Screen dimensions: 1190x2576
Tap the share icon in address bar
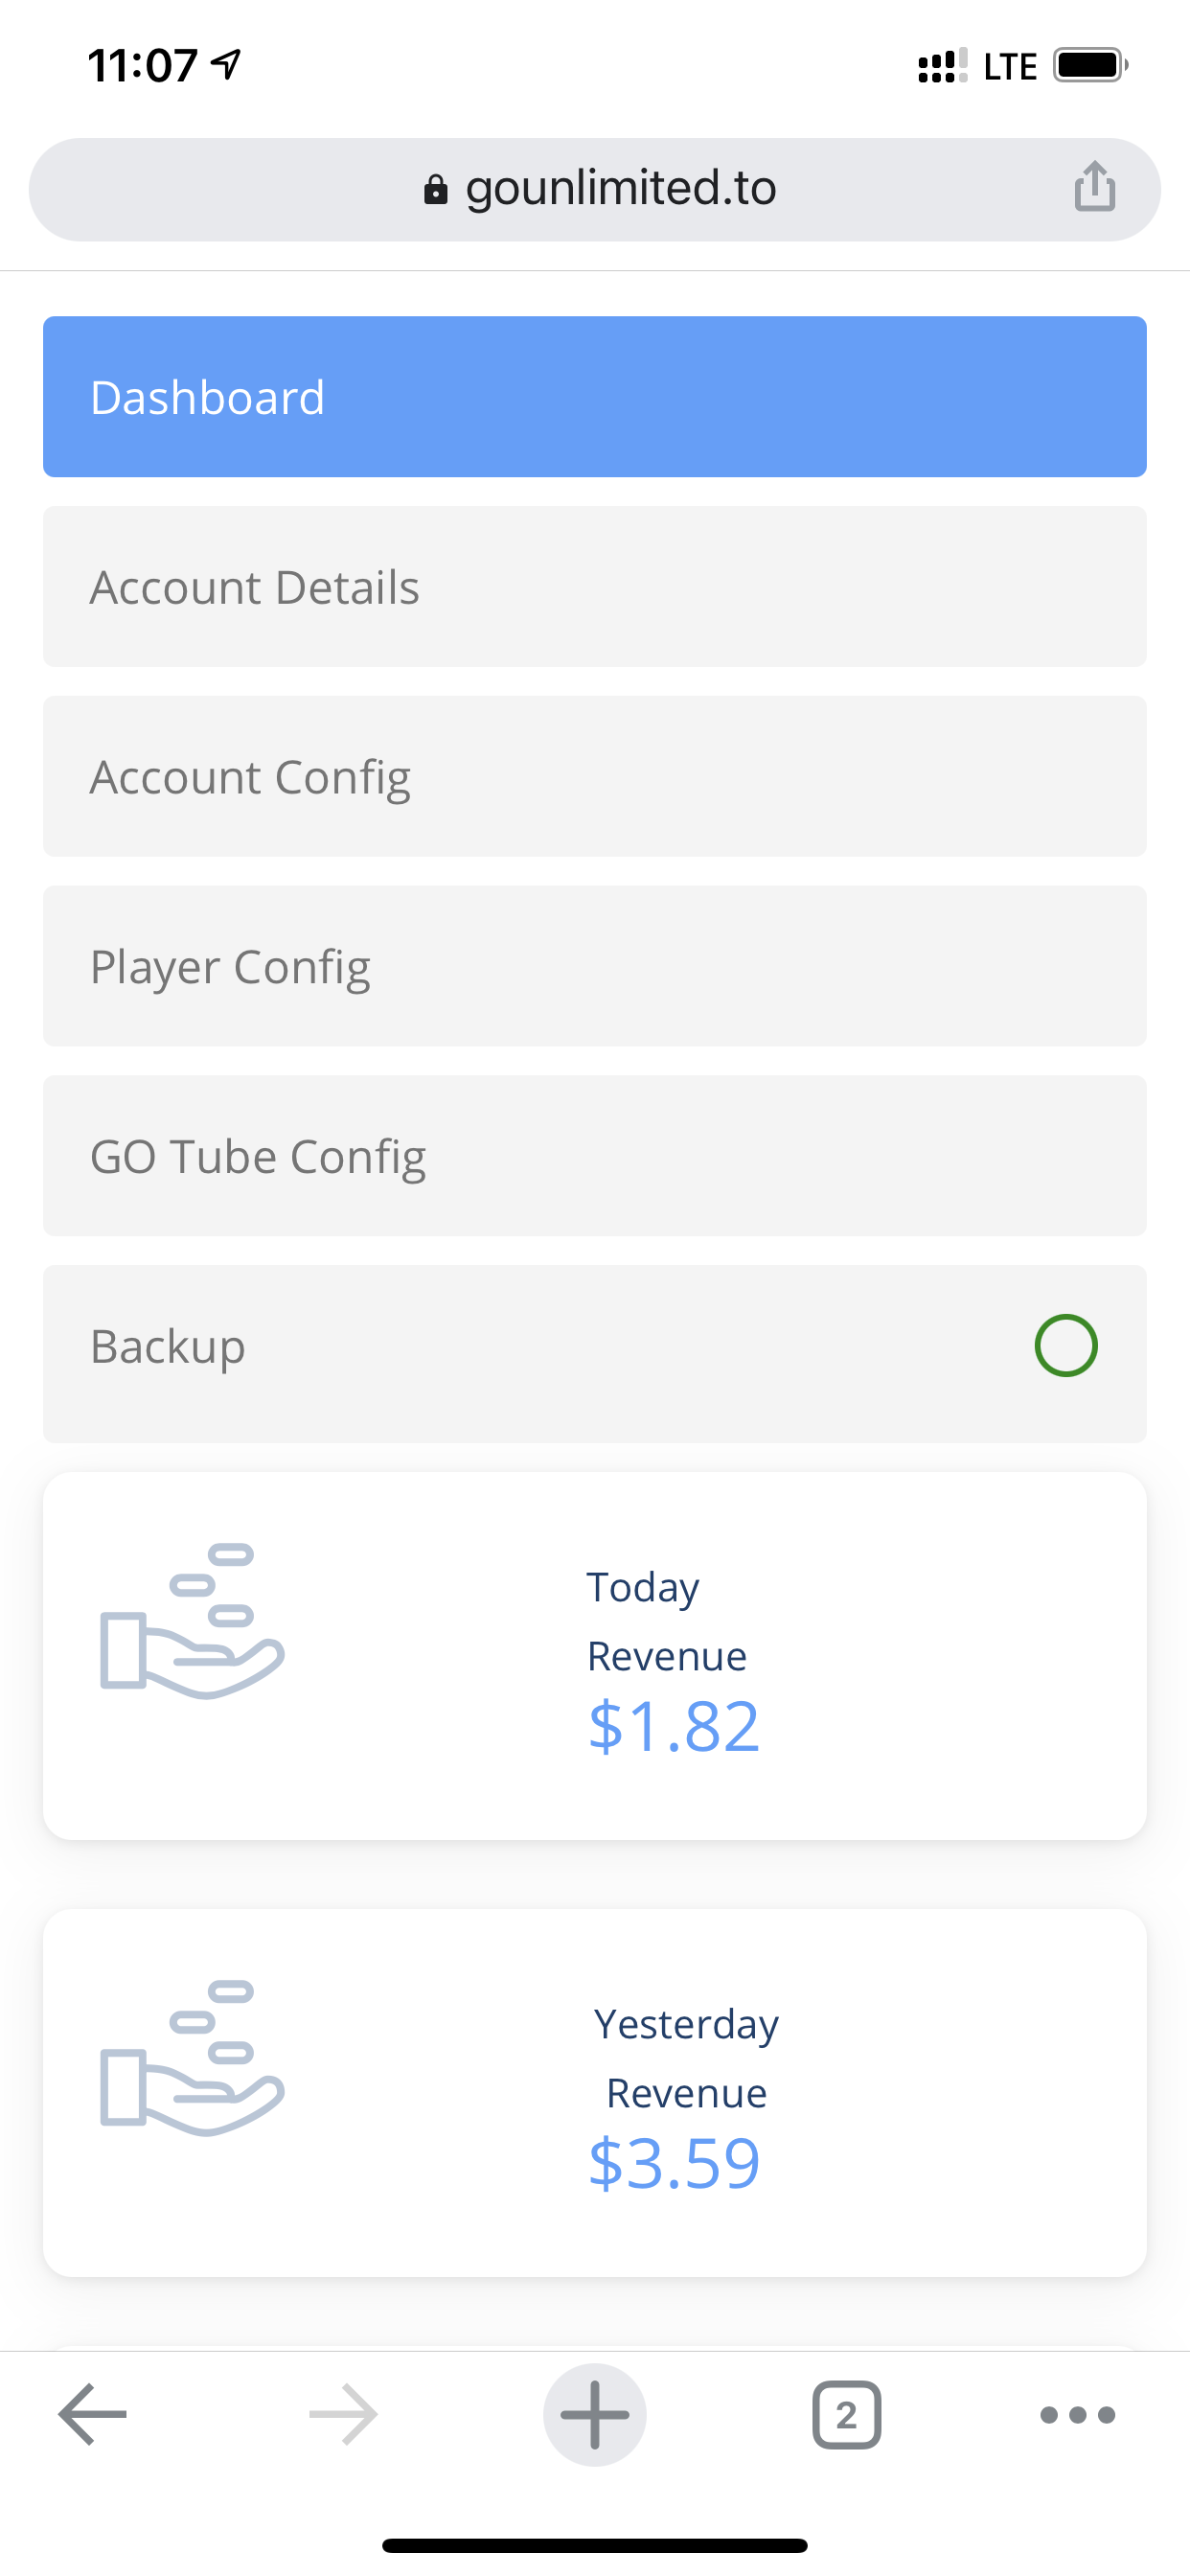coord(1095,187)
